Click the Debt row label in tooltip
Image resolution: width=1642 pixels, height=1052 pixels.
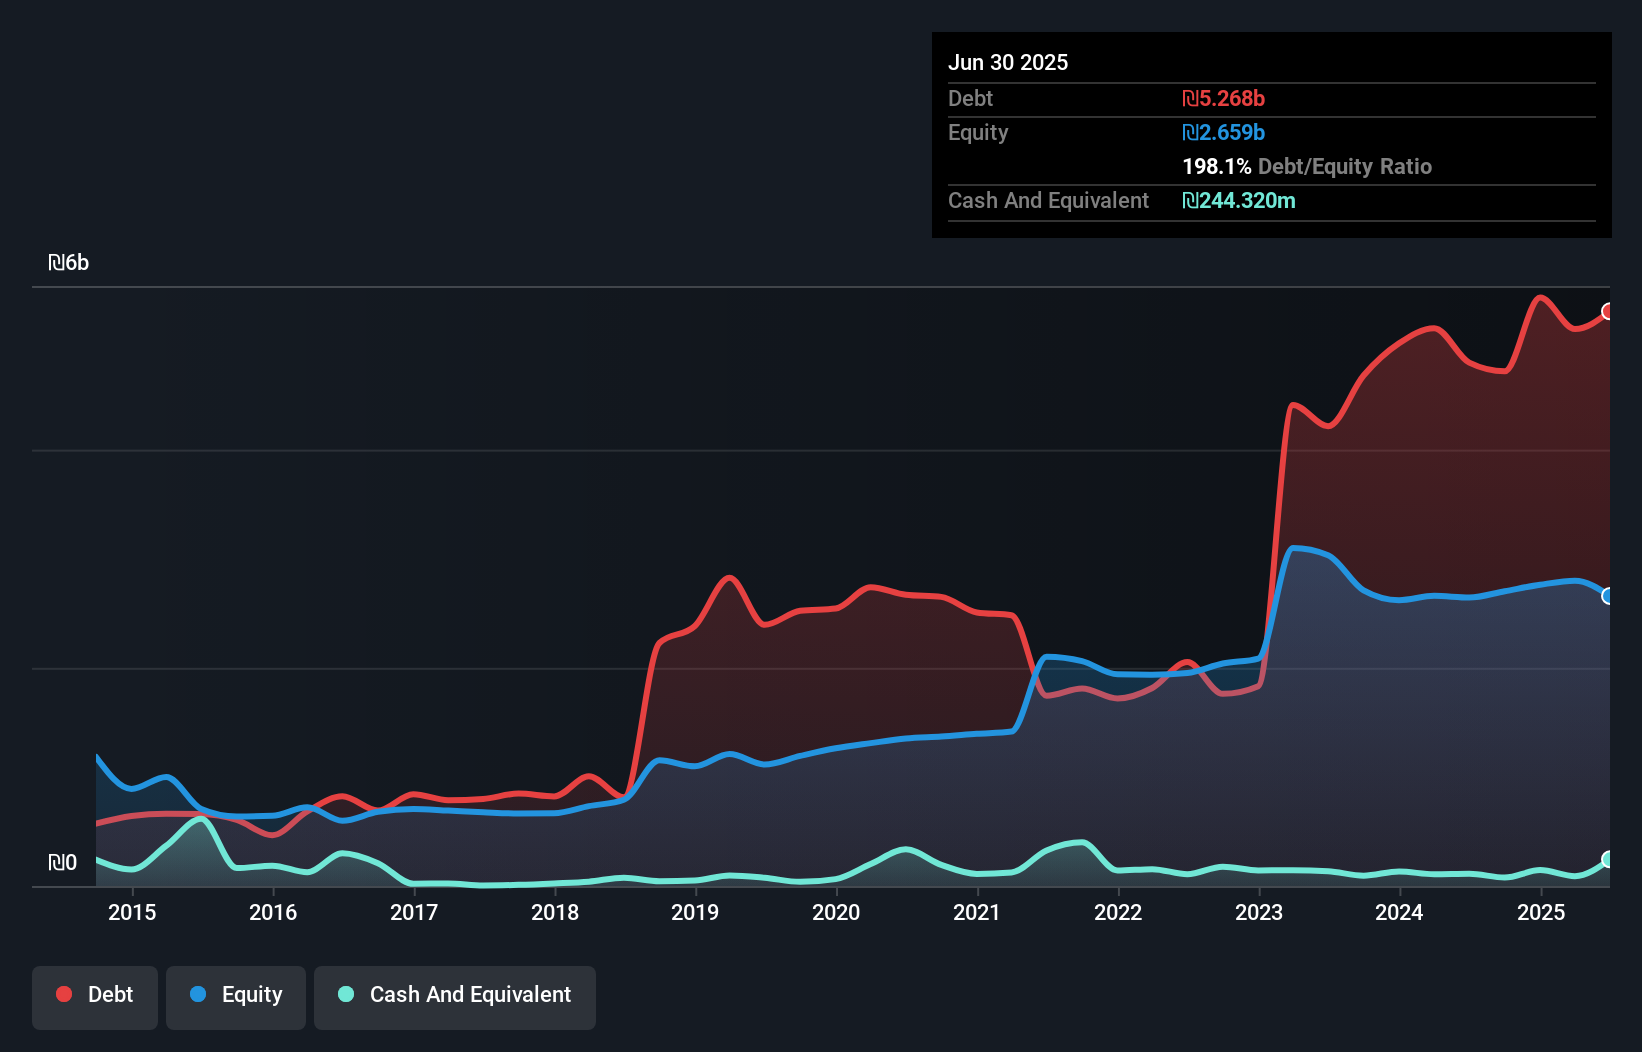970,98
